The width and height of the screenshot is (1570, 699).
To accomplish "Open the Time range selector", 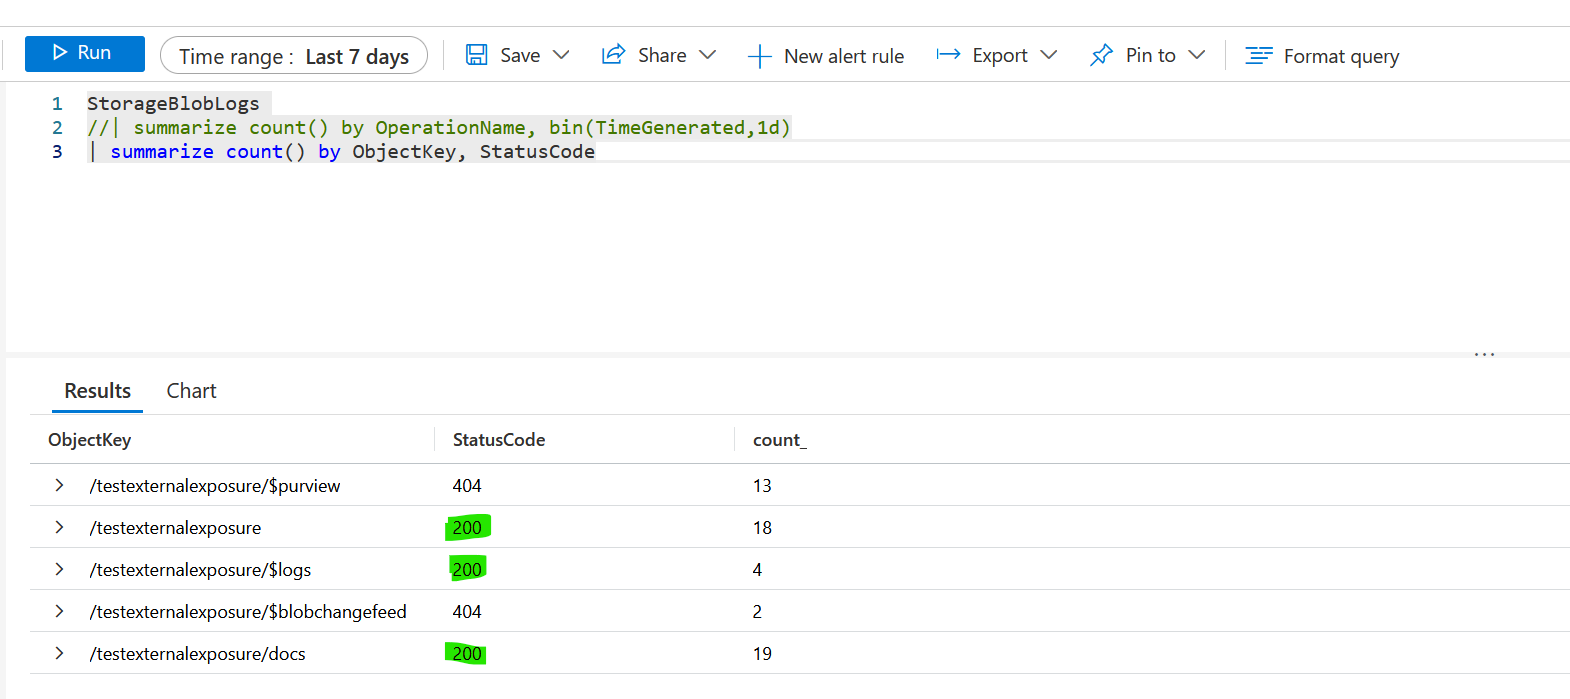I will (x=293, y=56).
